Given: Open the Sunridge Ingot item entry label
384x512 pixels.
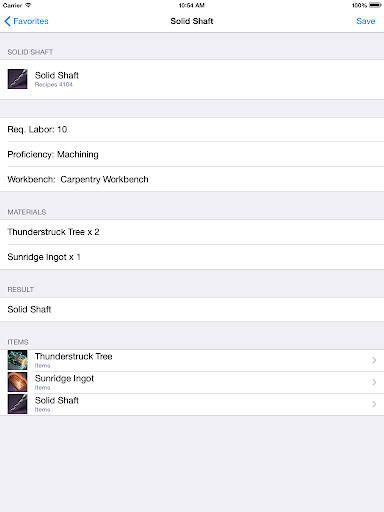Looking at the screenshot, I should (64, 379).
